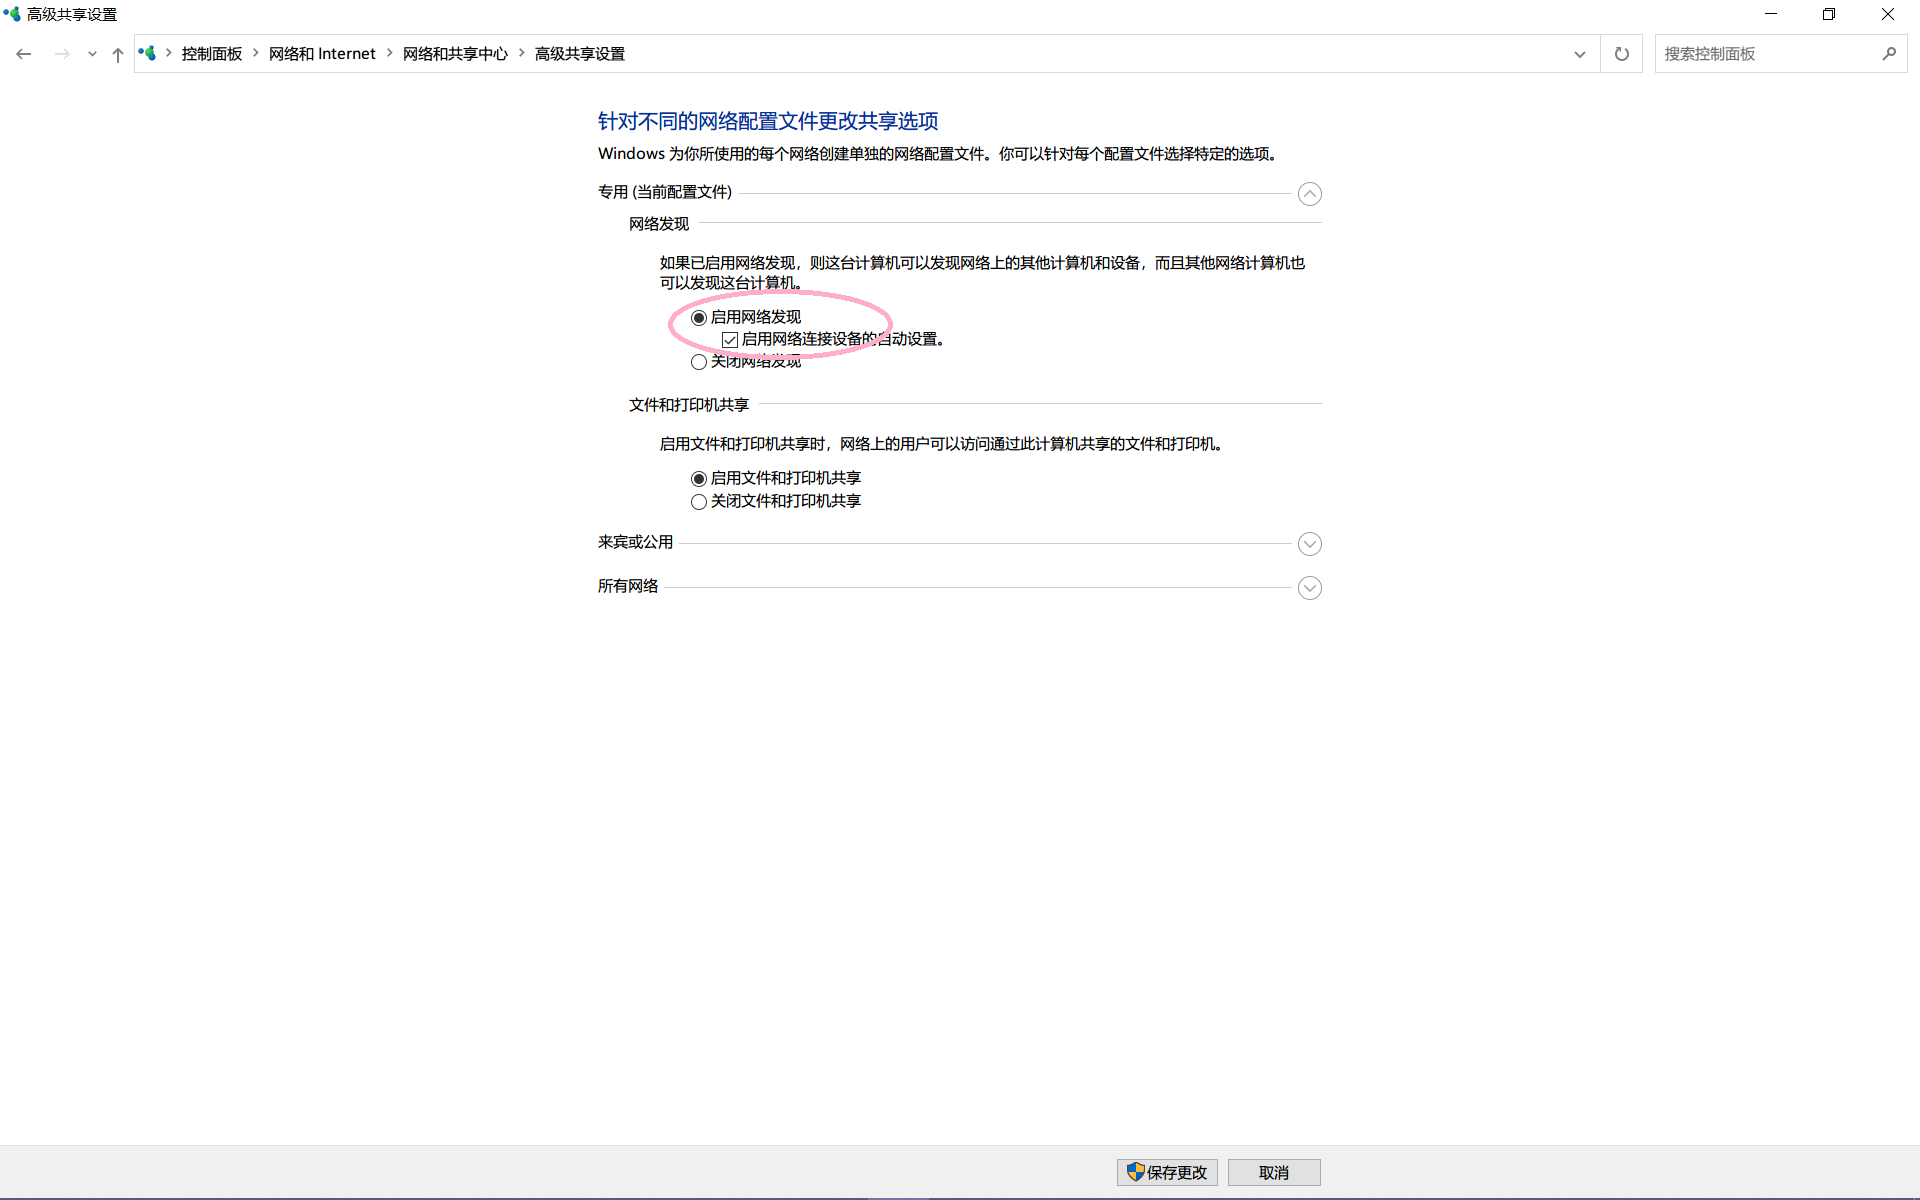Viewport: 1920px width, 1200px height.
Task: Click the network icon in address bar
Action: 147,53
